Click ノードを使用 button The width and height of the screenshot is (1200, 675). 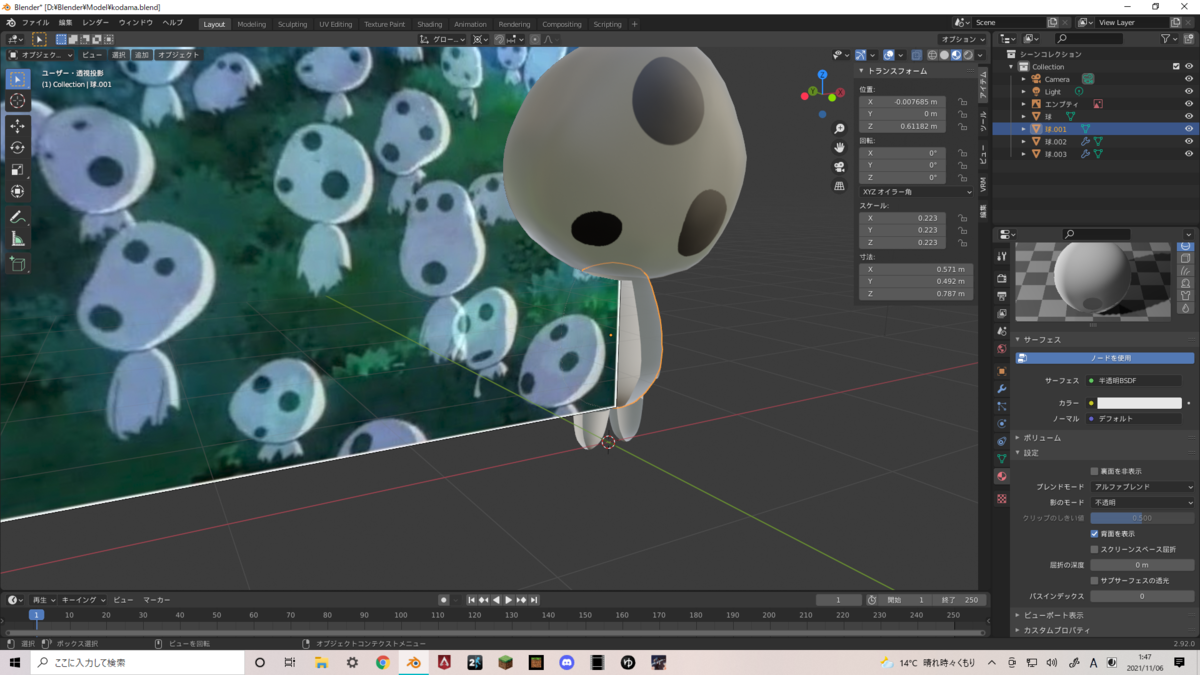1105,358
